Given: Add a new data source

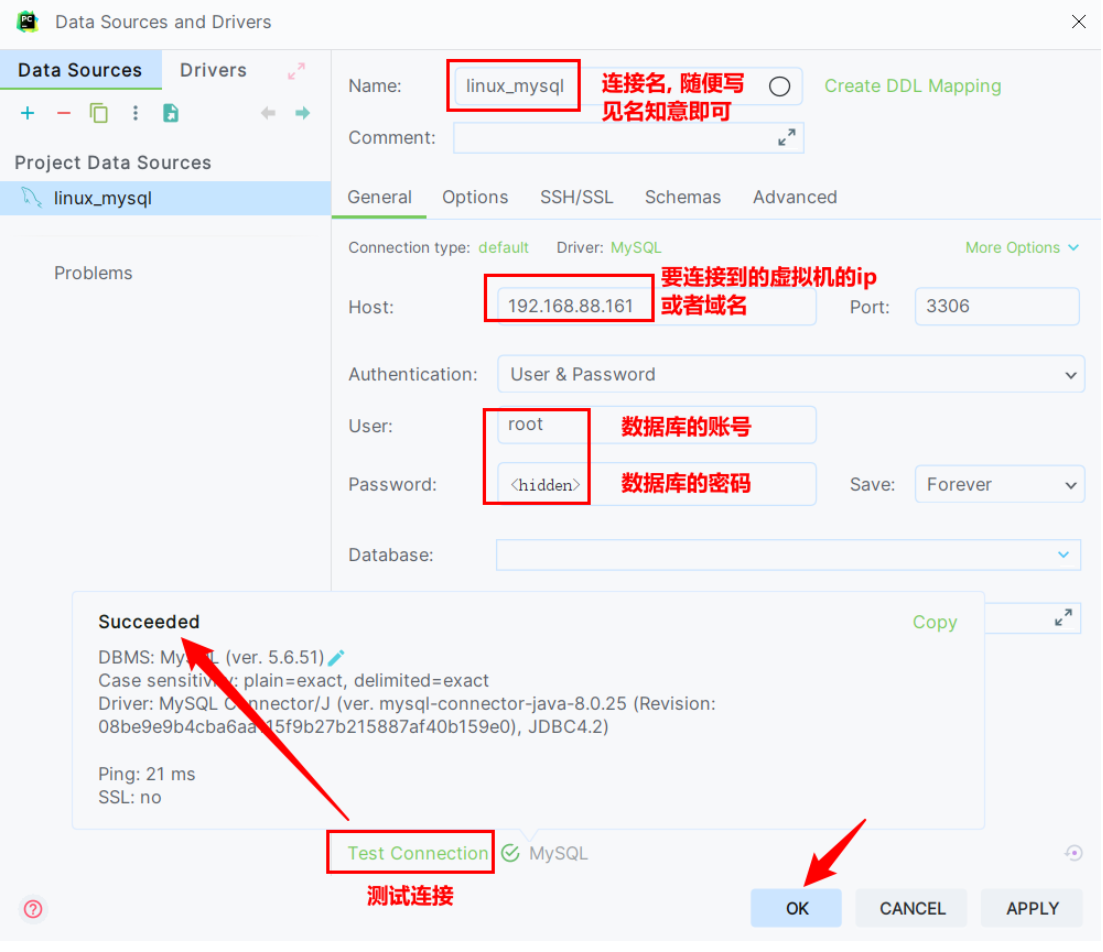Looking at the screenshot, I should coord(27,113).
